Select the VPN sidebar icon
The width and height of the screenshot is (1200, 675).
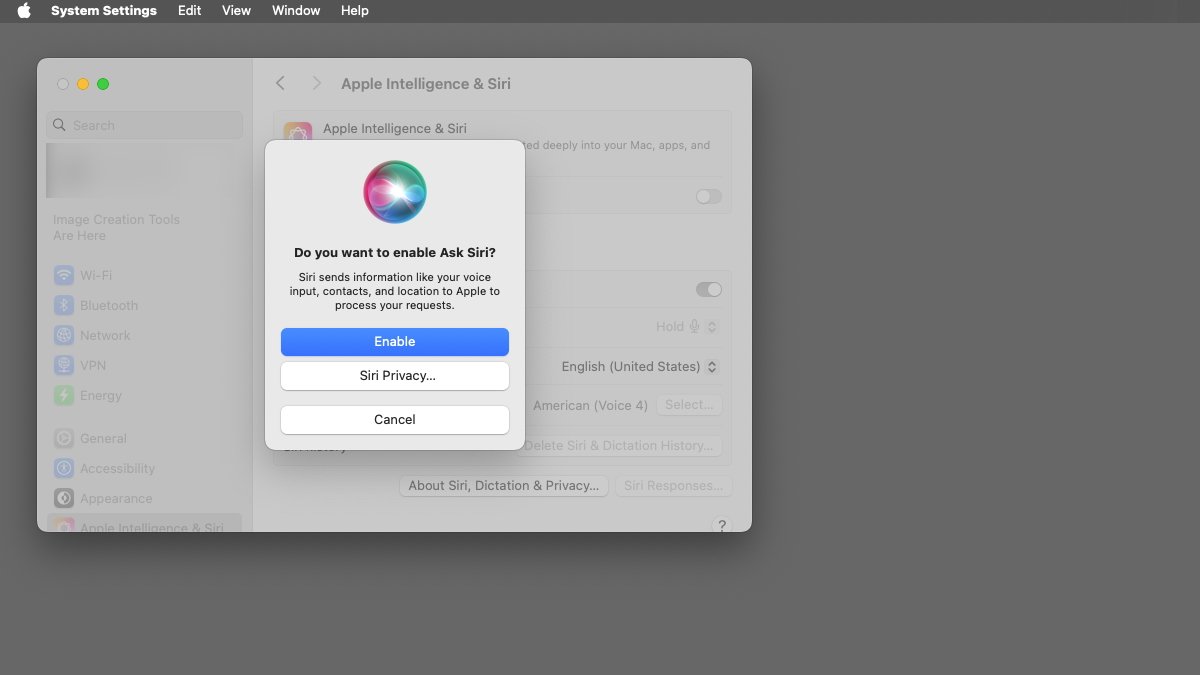pyautogui.click(x=64, y=365)
